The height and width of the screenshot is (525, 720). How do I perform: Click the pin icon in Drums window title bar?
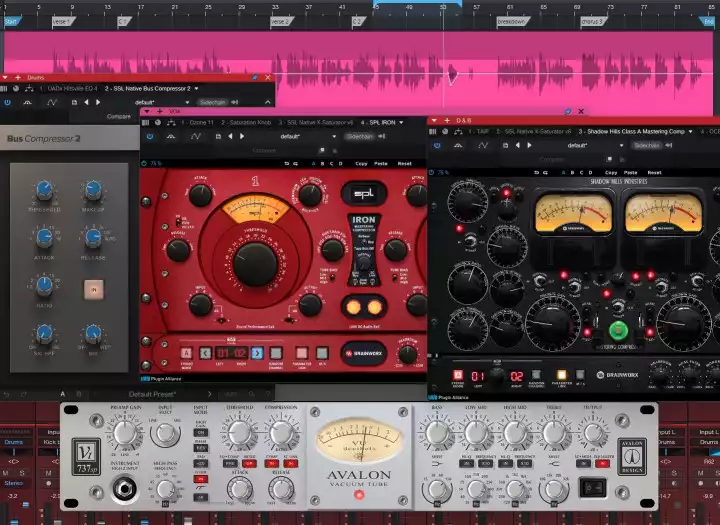(255, 78)
